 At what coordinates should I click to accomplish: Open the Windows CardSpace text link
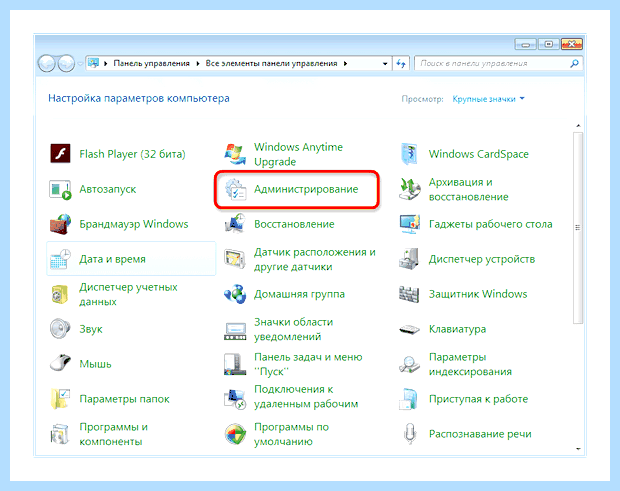pos(478,154)
